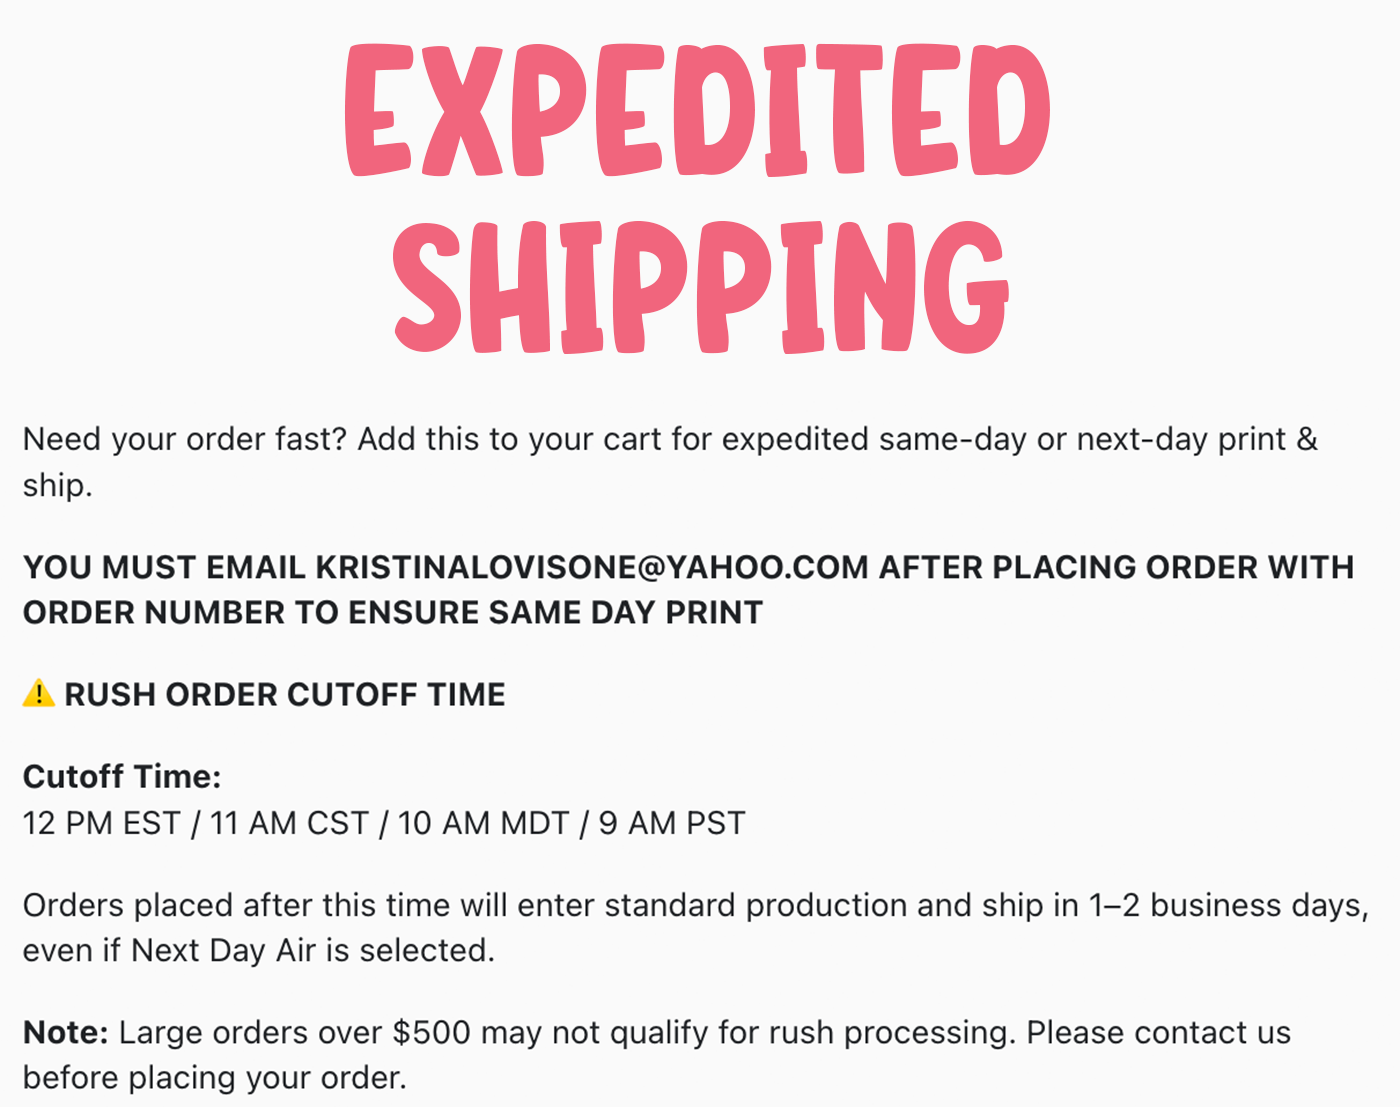
Task: Click the "Need your order fast?" sentence
Action: click(185, 439)
